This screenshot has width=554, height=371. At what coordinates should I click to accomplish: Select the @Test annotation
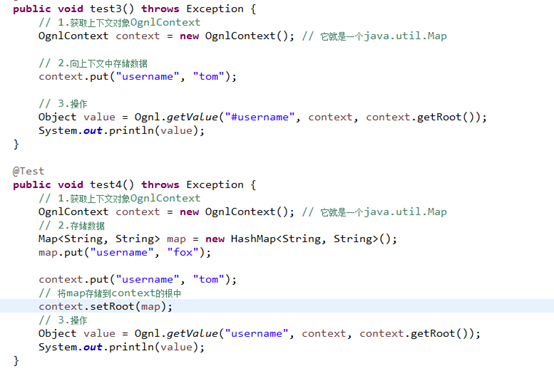[28, 171]
